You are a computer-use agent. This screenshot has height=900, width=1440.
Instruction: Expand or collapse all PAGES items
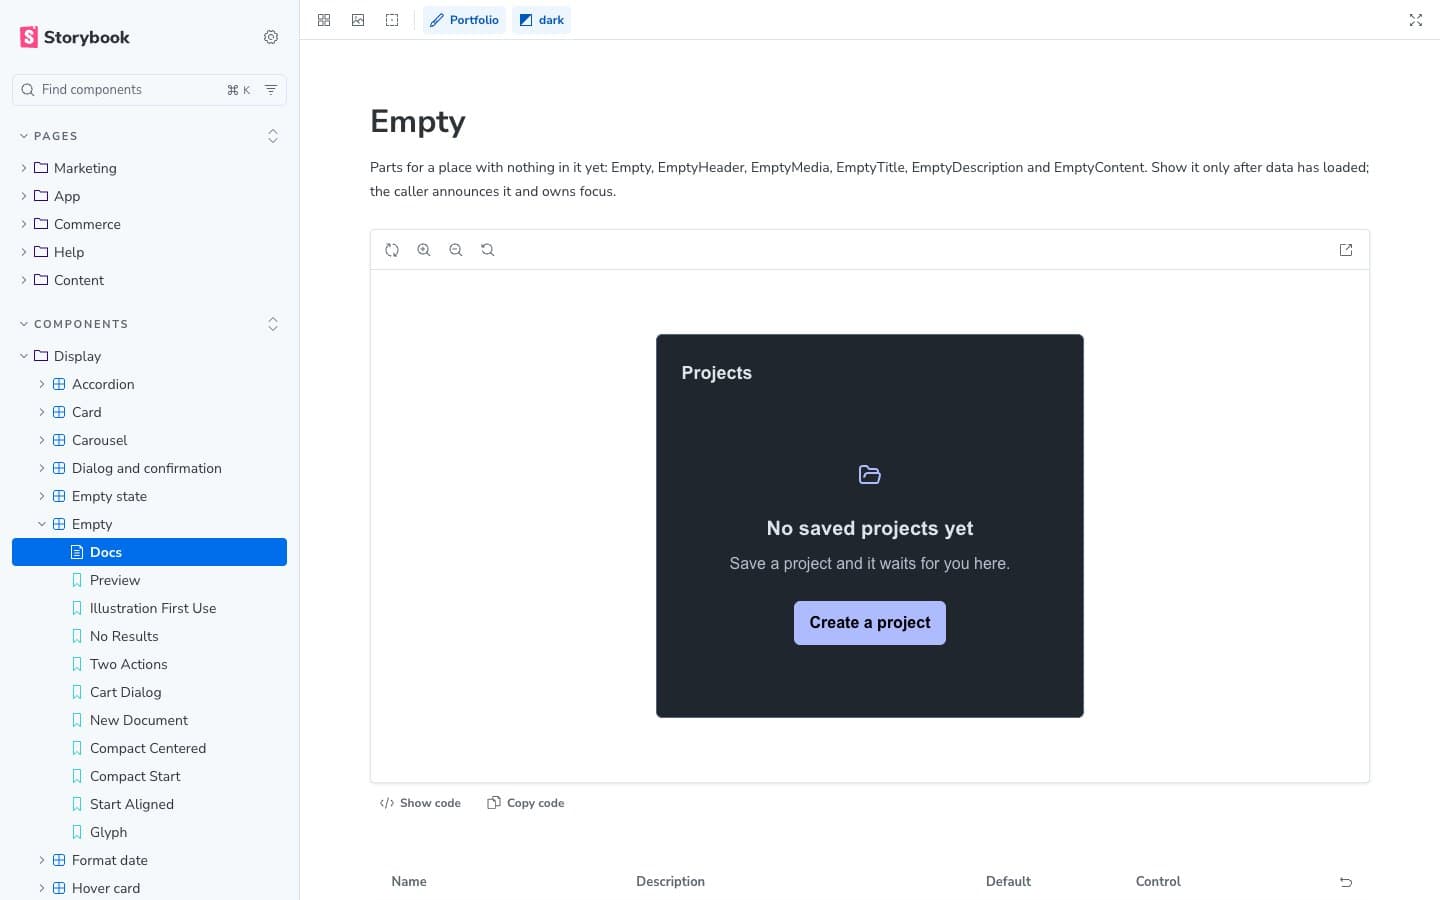pos(273,136)
